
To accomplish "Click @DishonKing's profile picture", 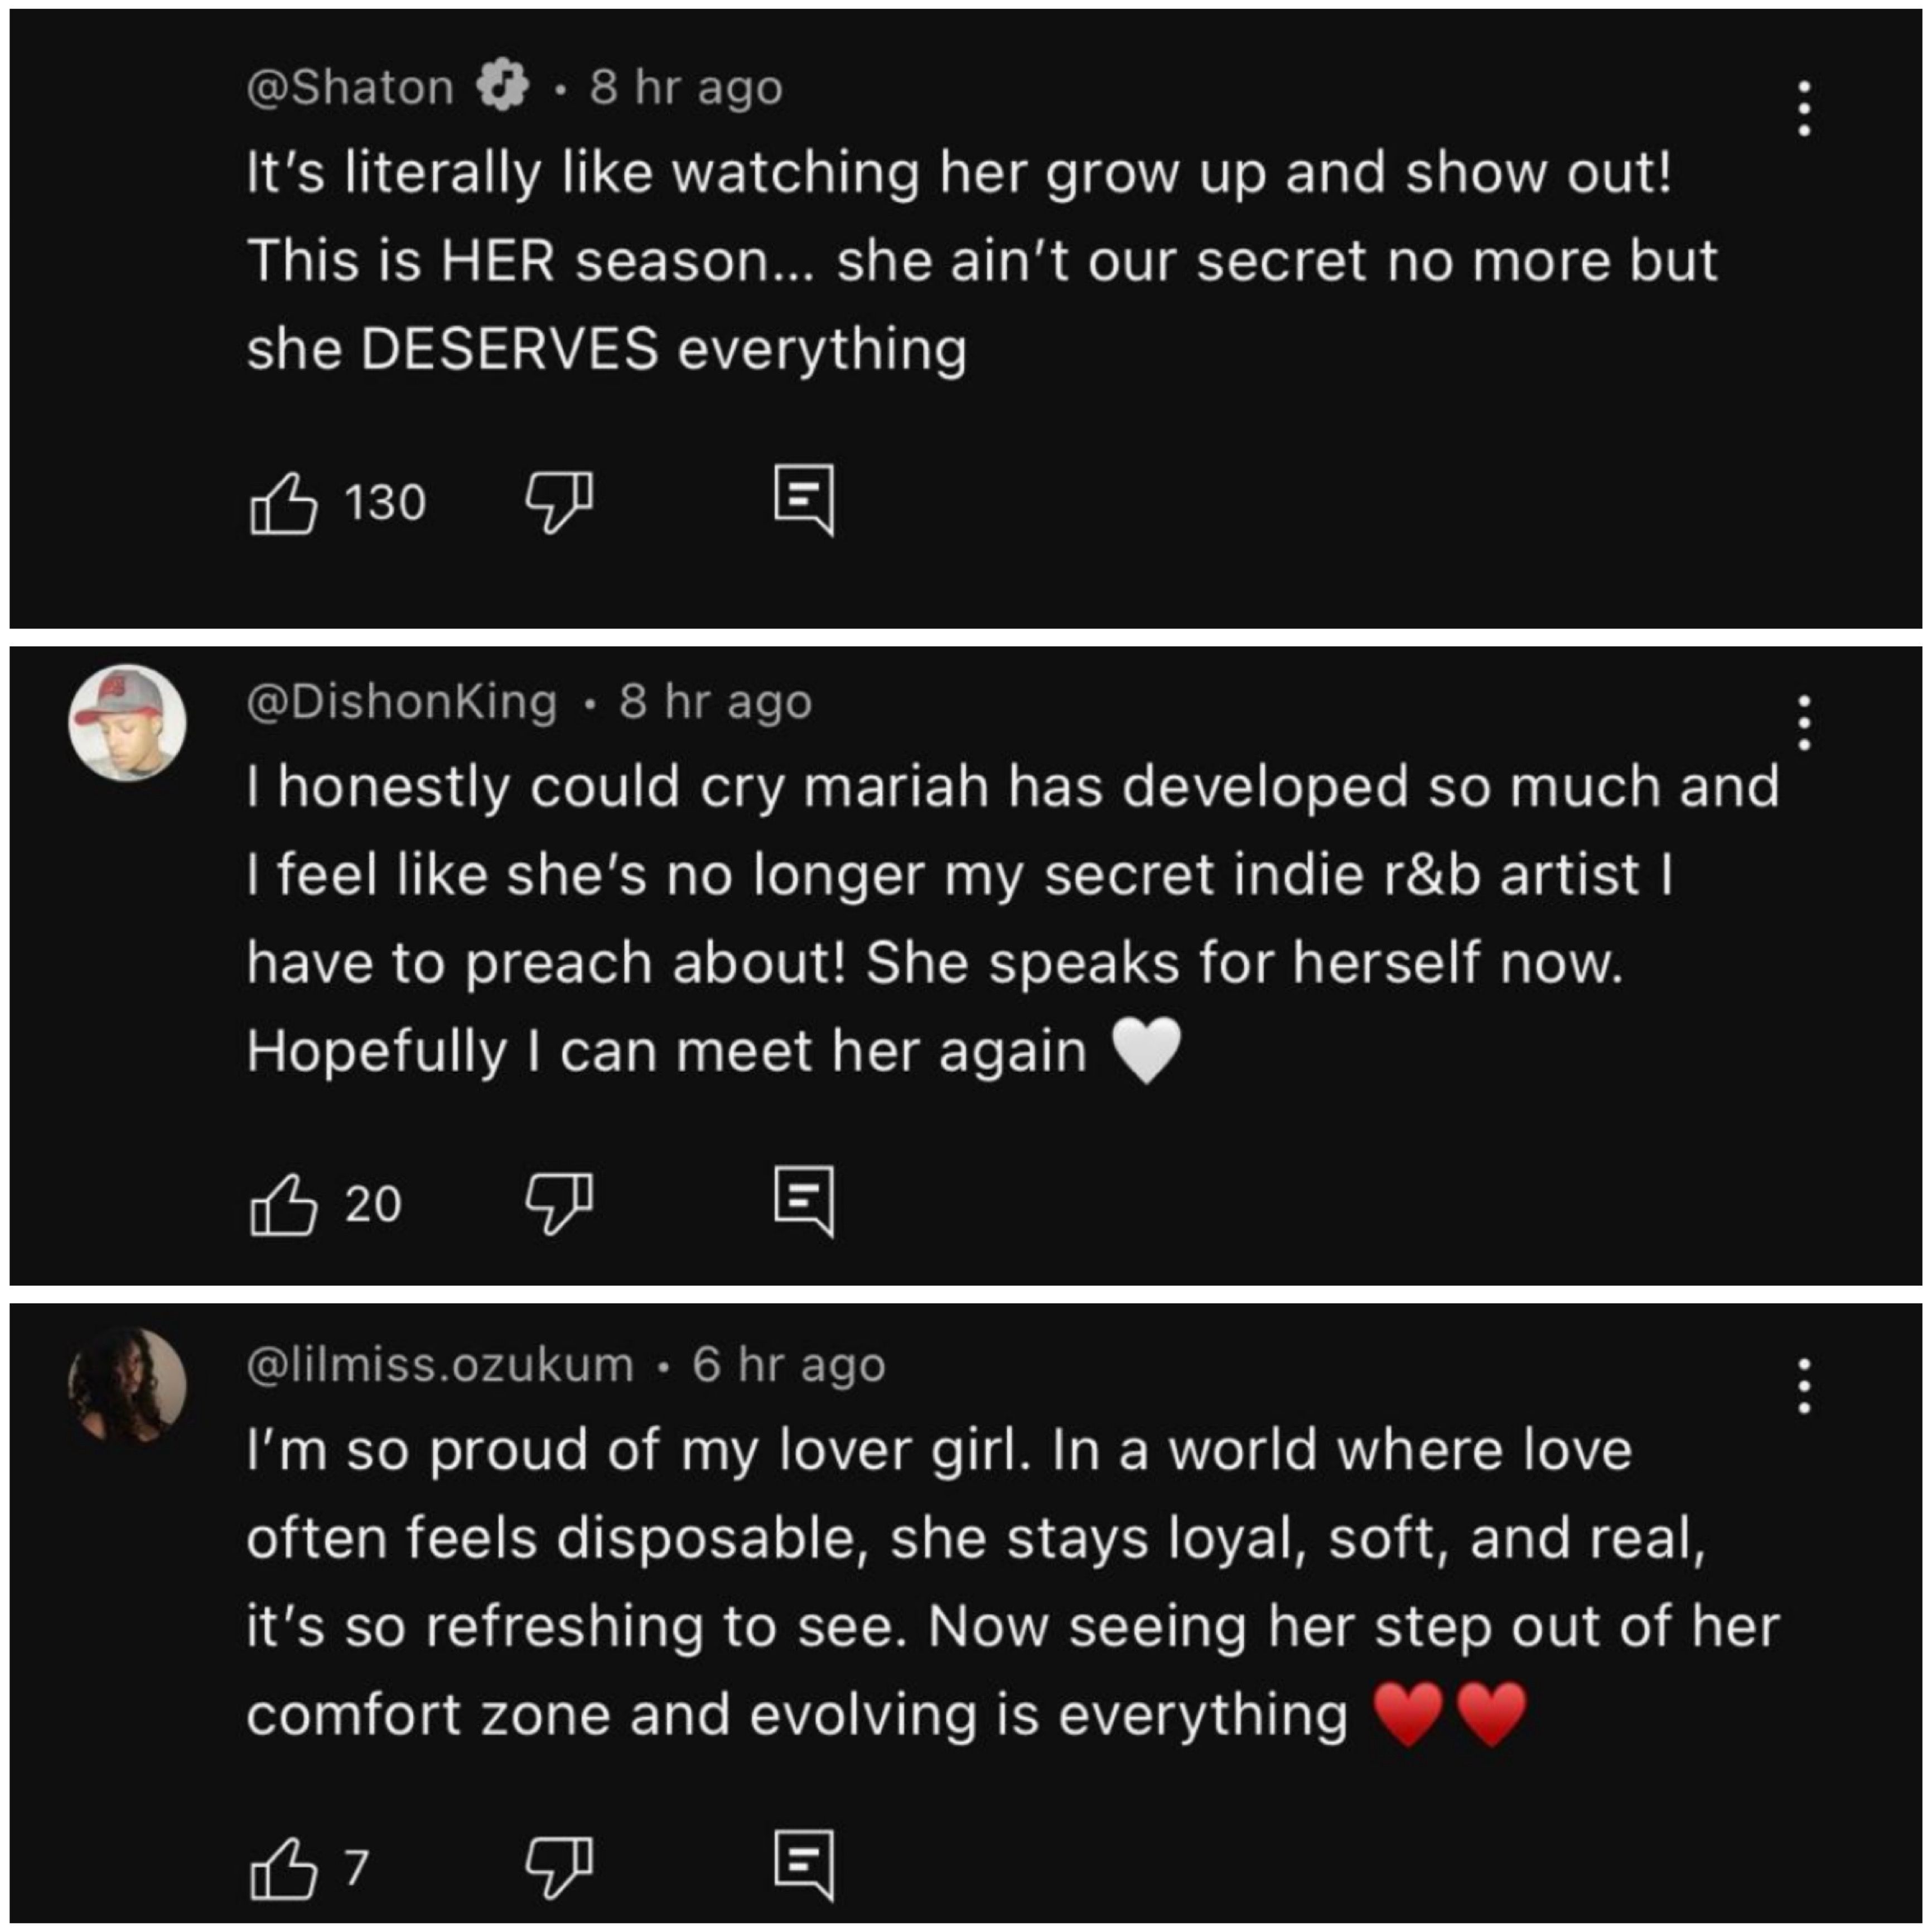I will tap(127, 722).
